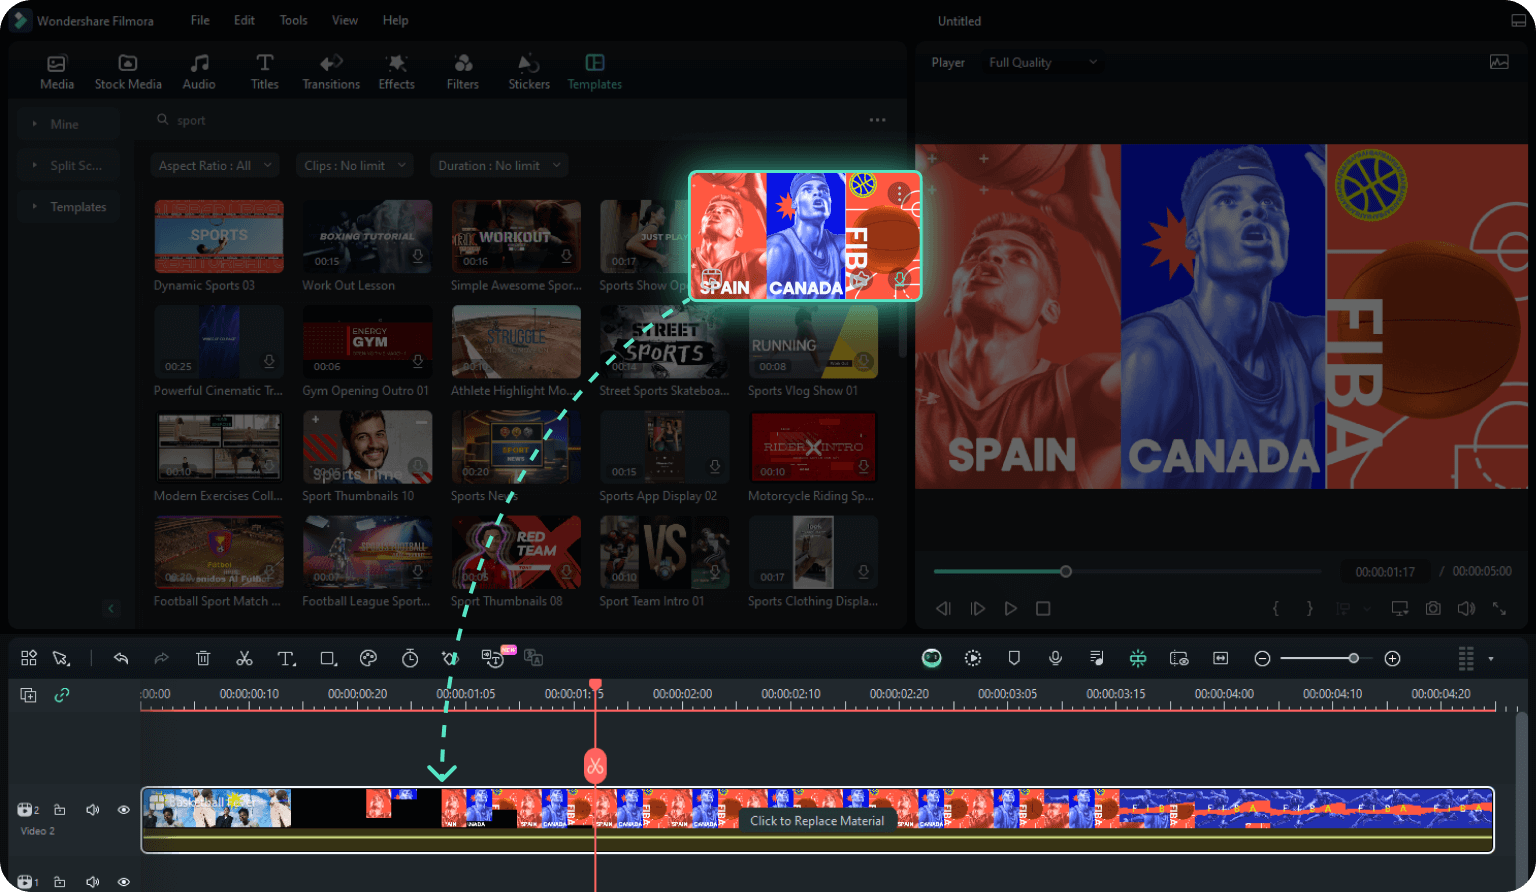Screen dimensions: 1536x892
Task: Open the Aspect Ratio filter dropdown
Action: (x=215, y=165)
